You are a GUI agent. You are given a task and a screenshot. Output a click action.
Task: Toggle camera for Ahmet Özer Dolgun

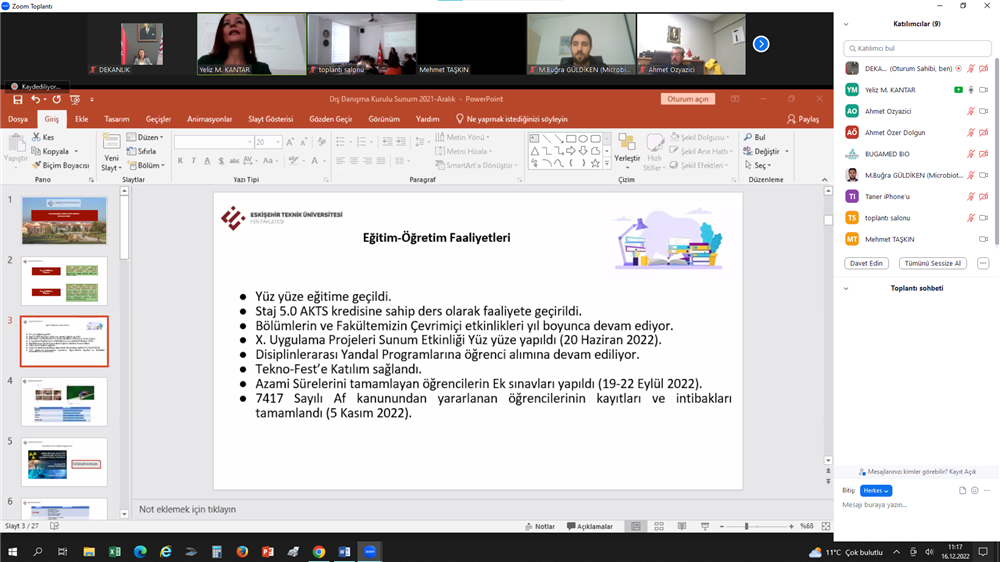(x=983, y=133)
